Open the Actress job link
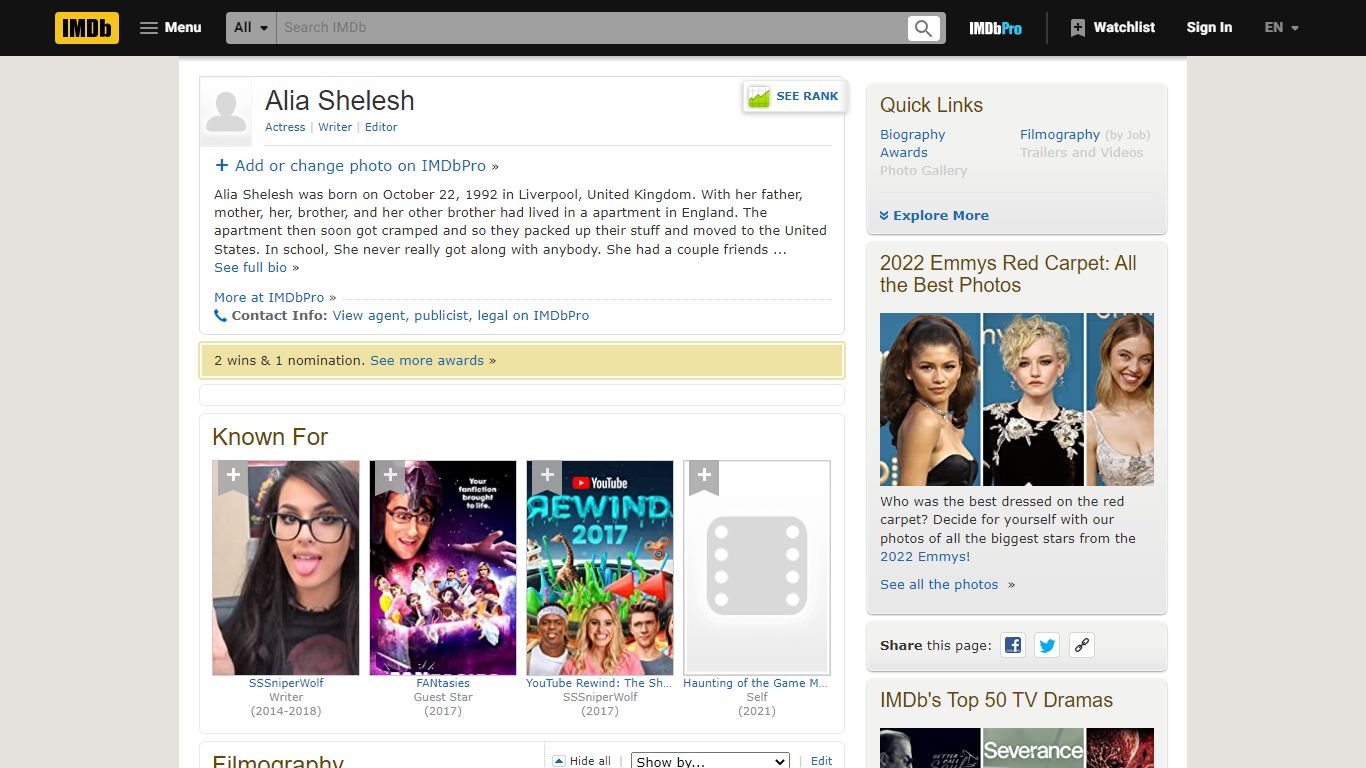 click(285, 127)
